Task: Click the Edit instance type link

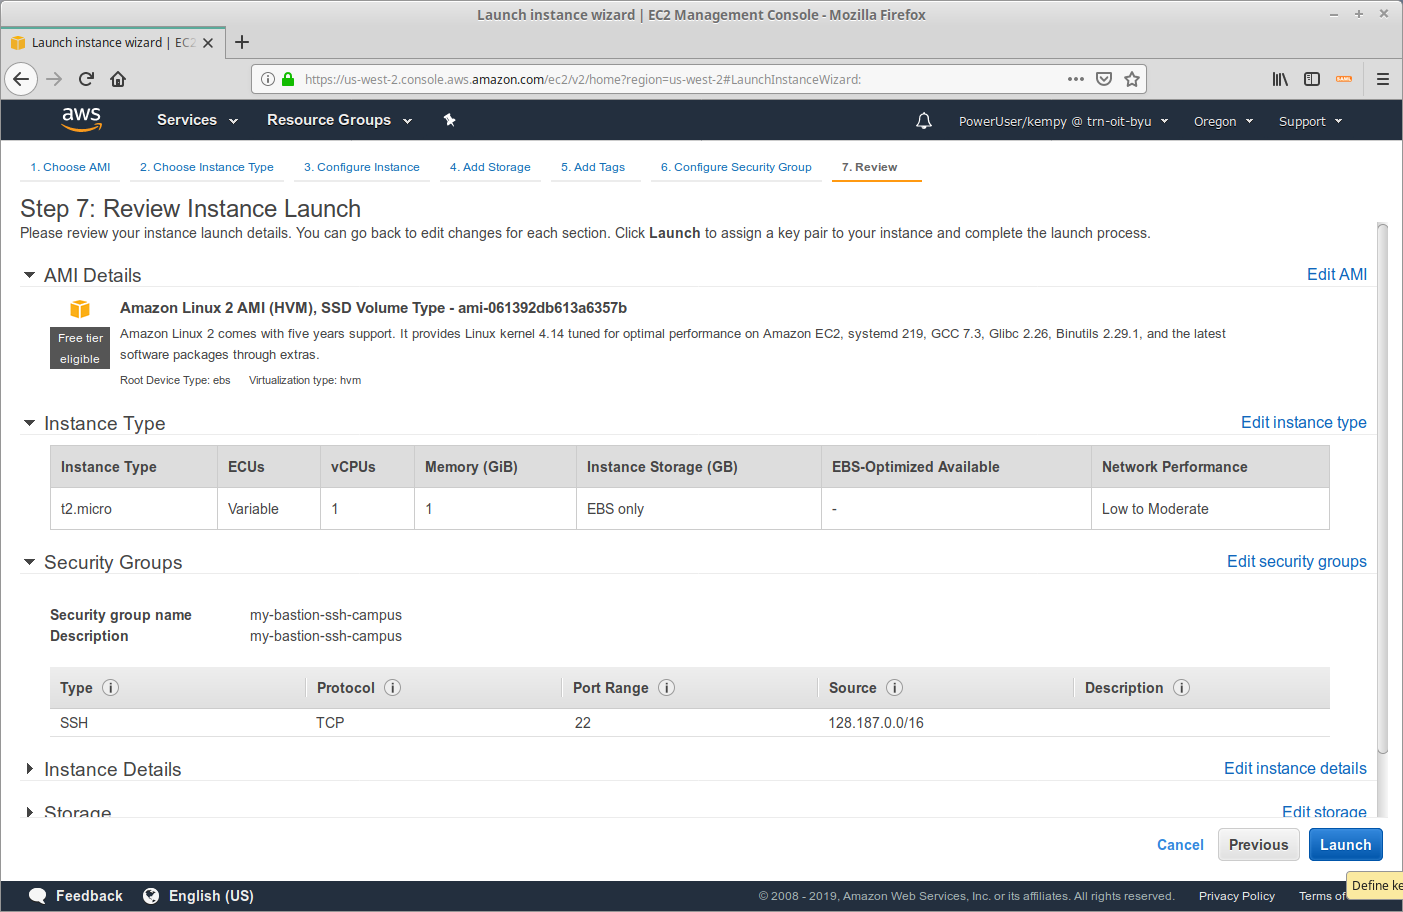Action: point(1304,422)
